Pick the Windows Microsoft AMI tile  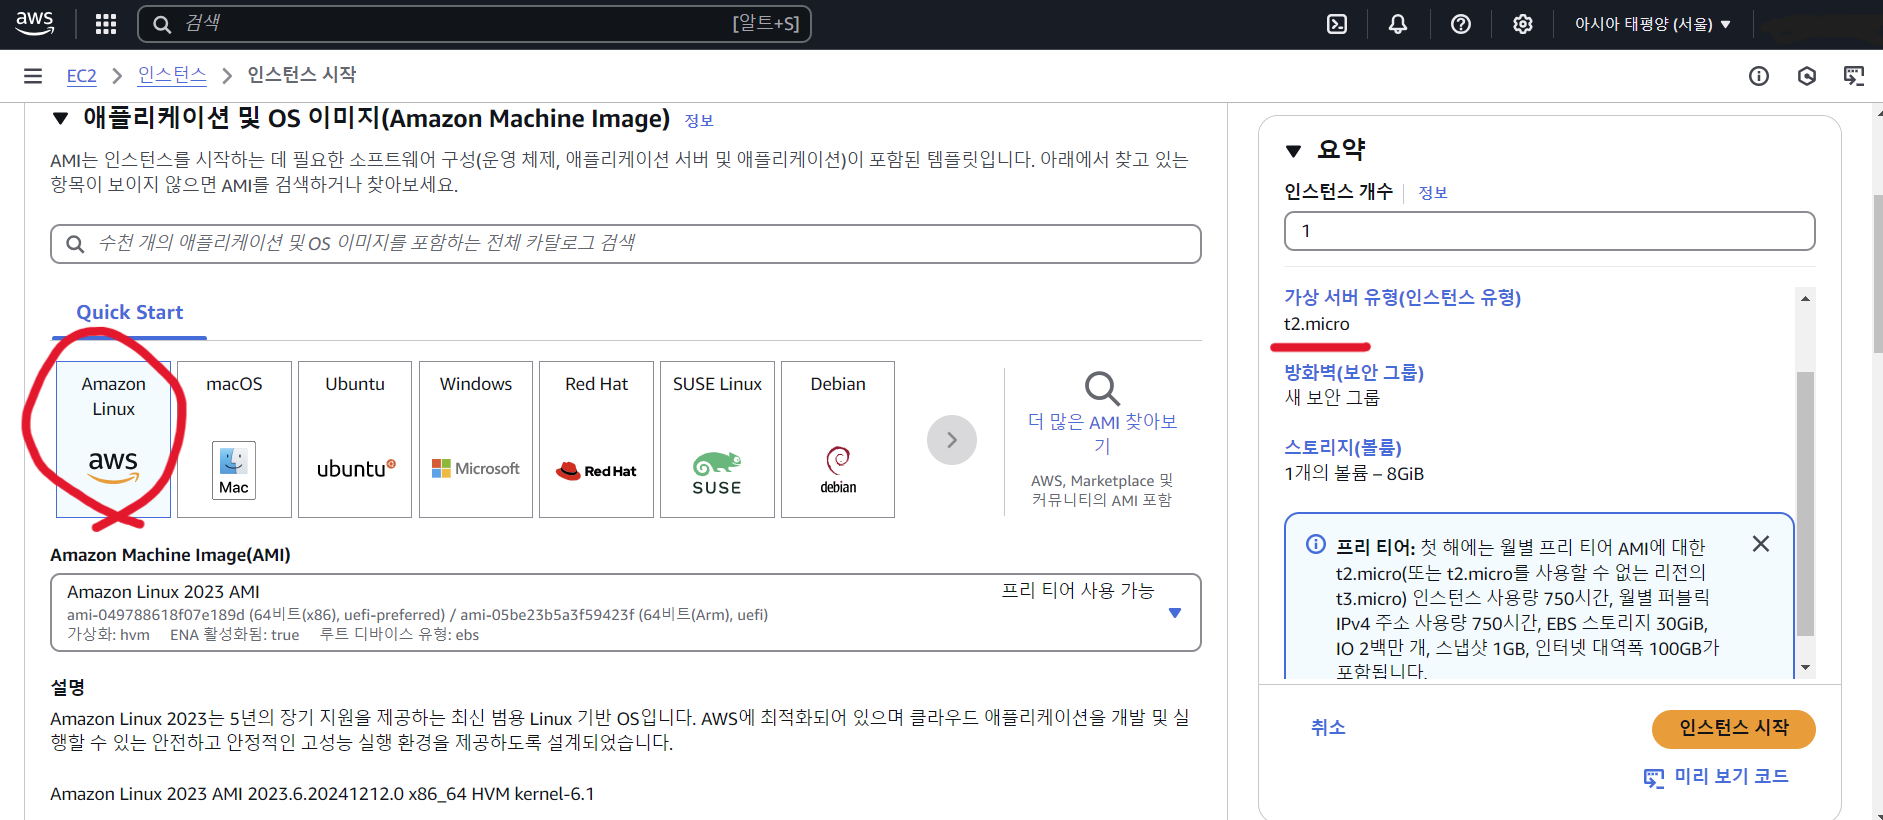pos(476,439)
